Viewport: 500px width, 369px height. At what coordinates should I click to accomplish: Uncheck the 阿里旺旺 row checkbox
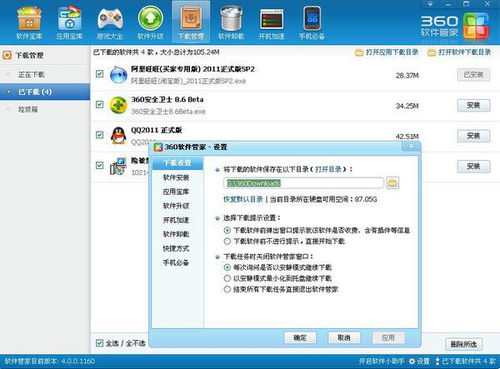[99, 74]
